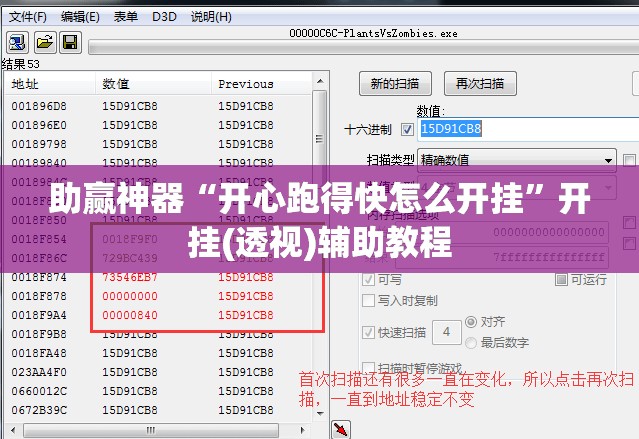Select address row 0018F9A4
Viewport: 639px width, 439px height.
(x=158, y=315)
